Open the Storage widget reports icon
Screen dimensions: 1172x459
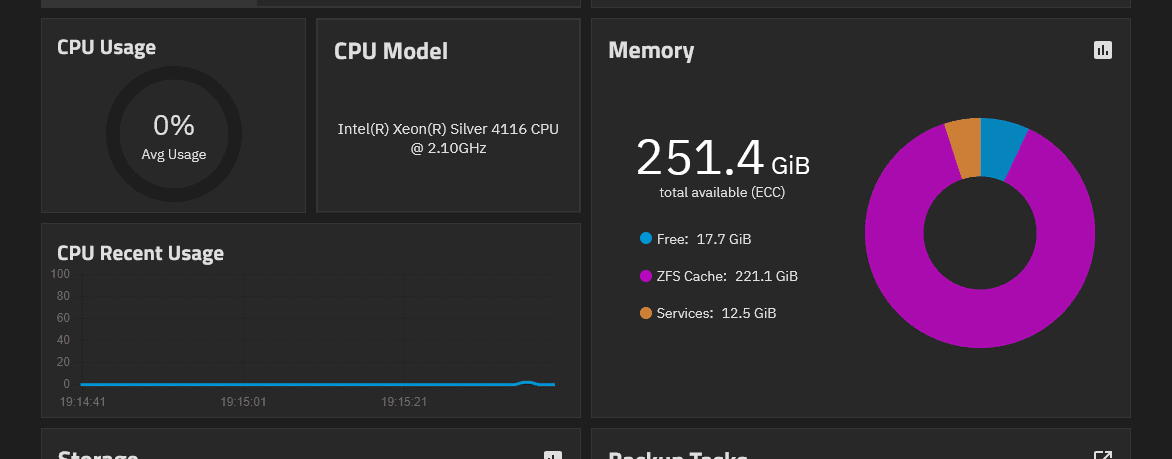click(553, 455)
